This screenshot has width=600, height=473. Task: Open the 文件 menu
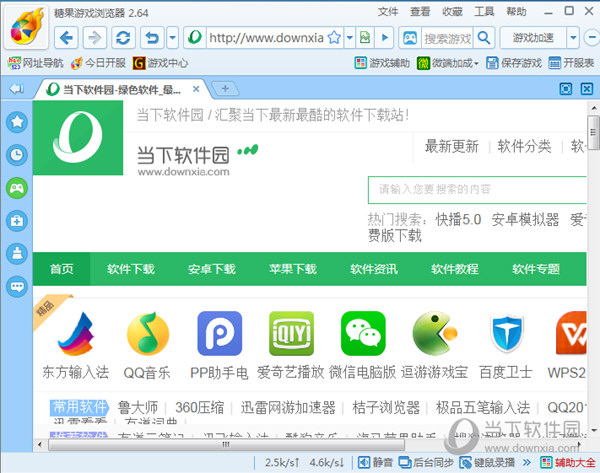[388, 12]
